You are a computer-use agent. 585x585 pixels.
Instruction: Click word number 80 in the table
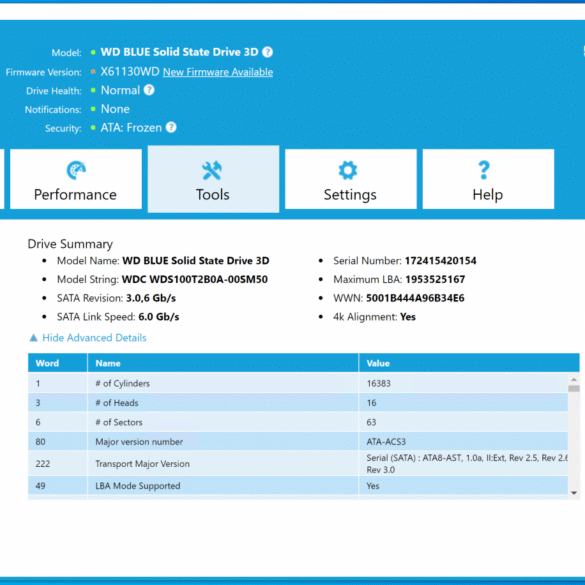40,442
